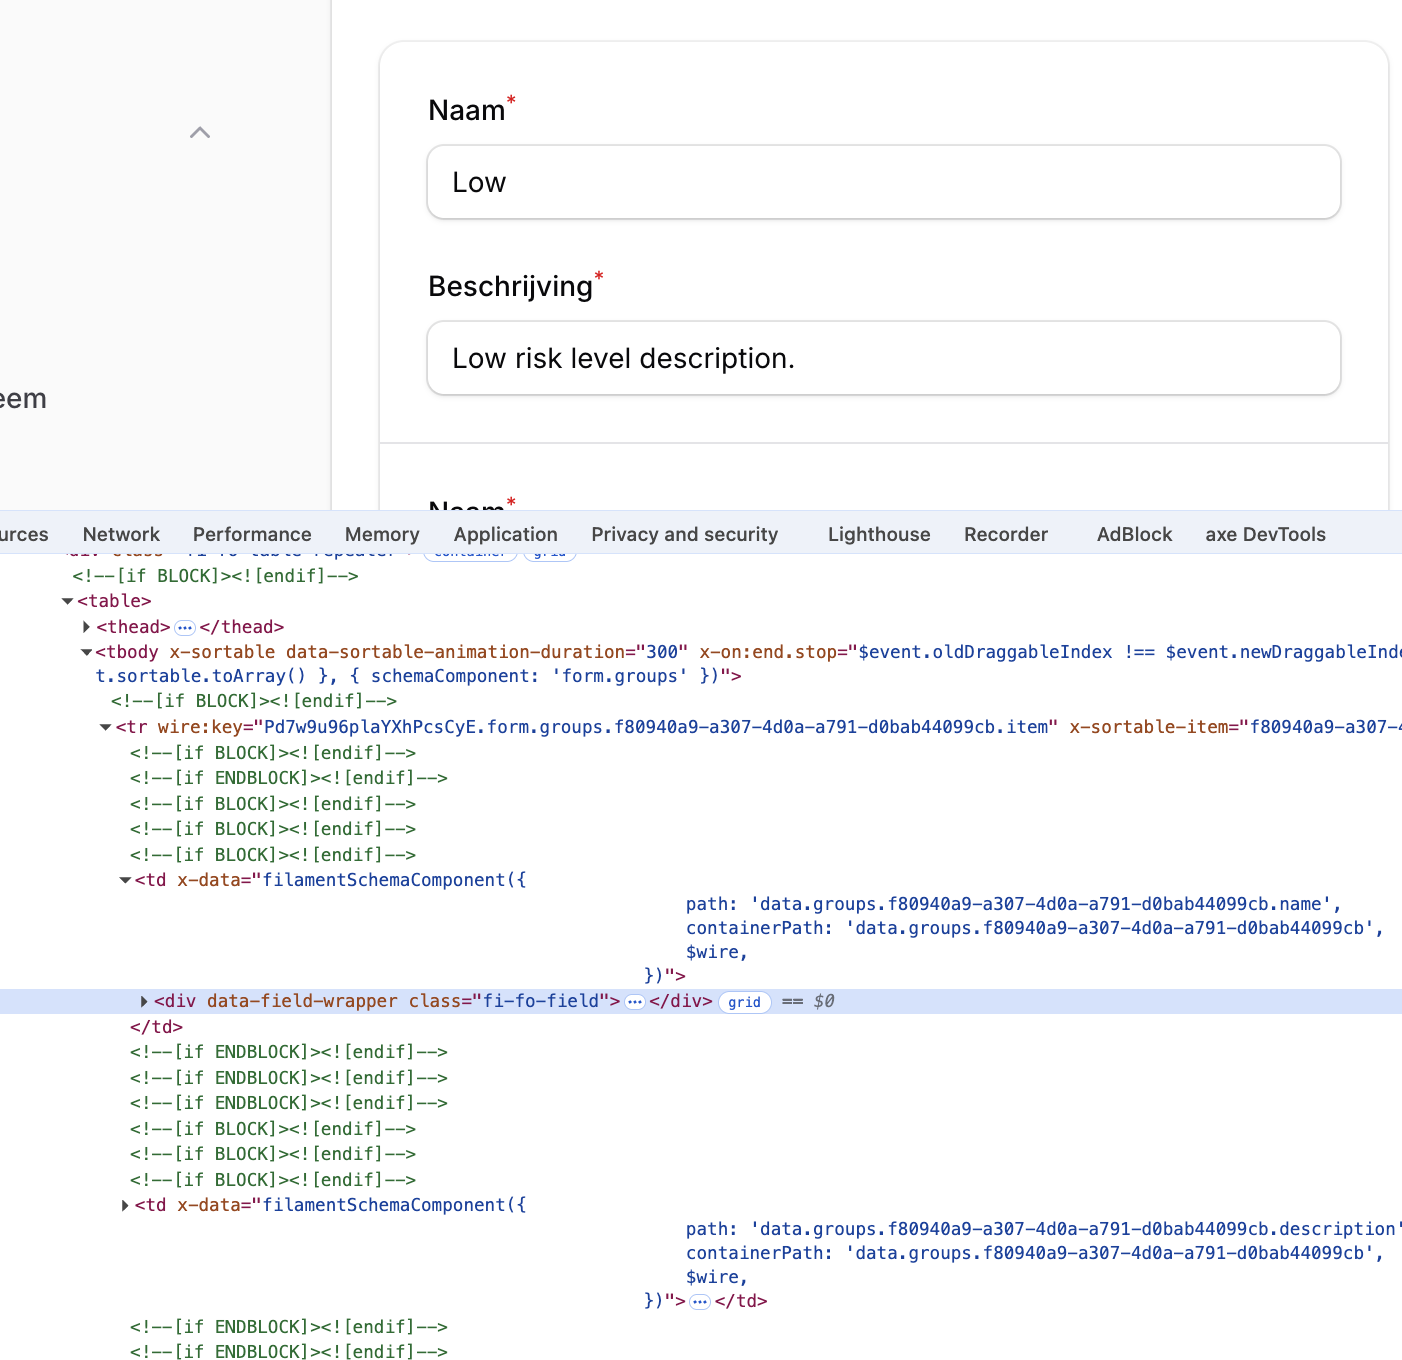The image size is (1402, 1360).
Task: Expand the td node with the description path
Action: [125, 1205]
